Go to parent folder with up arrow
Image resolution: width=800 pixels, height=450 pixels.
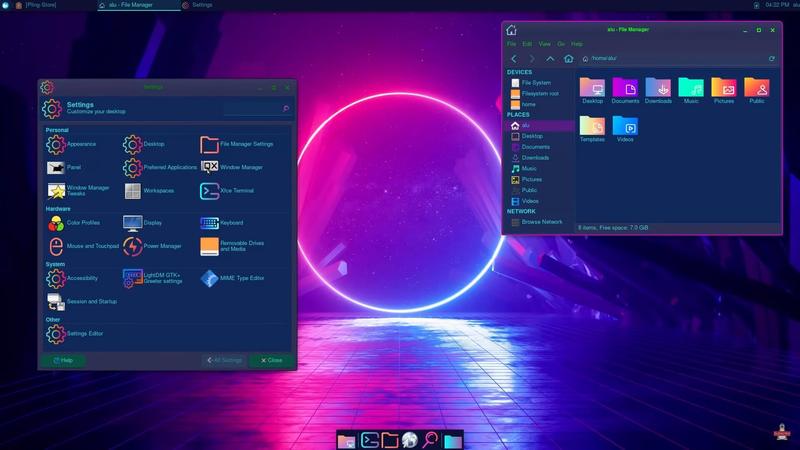click(x=550, y=59)
